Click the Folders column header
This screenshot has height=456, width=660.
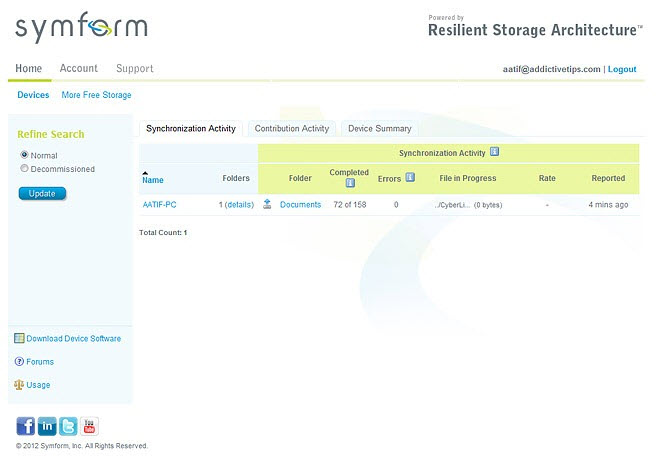click(236, 178)
